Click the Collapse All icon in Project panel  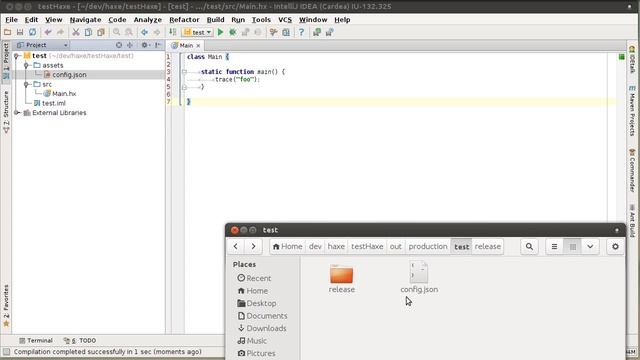click(130, 45)
